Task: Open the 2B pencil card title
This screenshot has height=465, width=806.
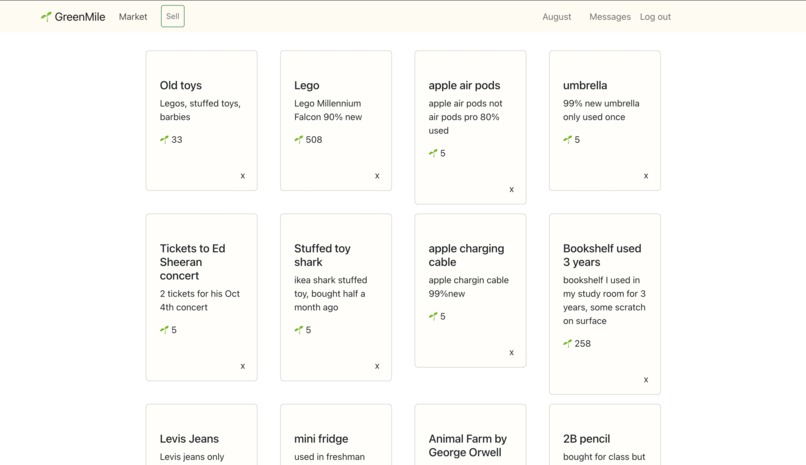Action: pyautogui.click(x=587, y=439)
